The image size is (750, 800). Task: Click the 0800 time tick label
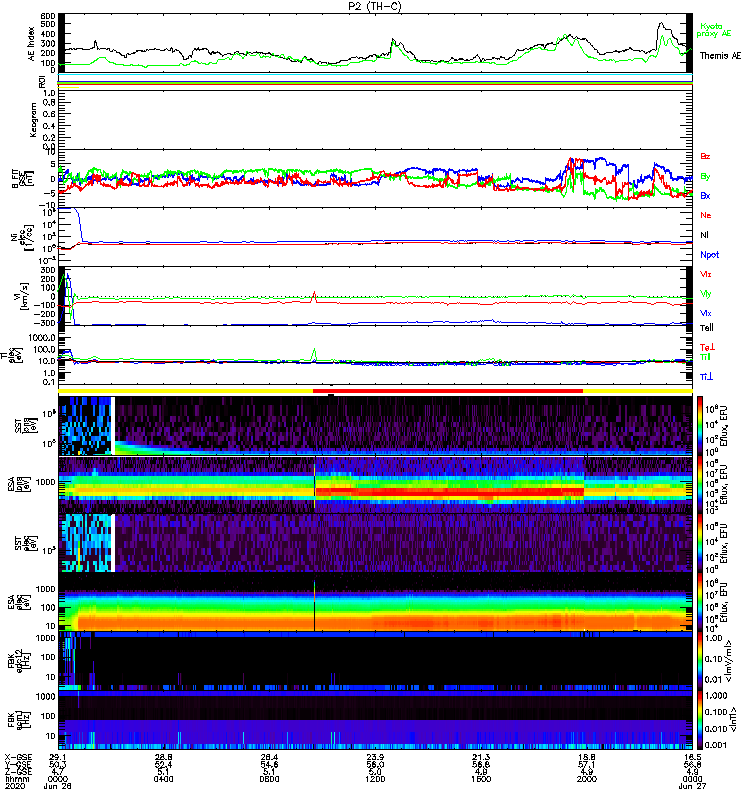click(269, 779)
